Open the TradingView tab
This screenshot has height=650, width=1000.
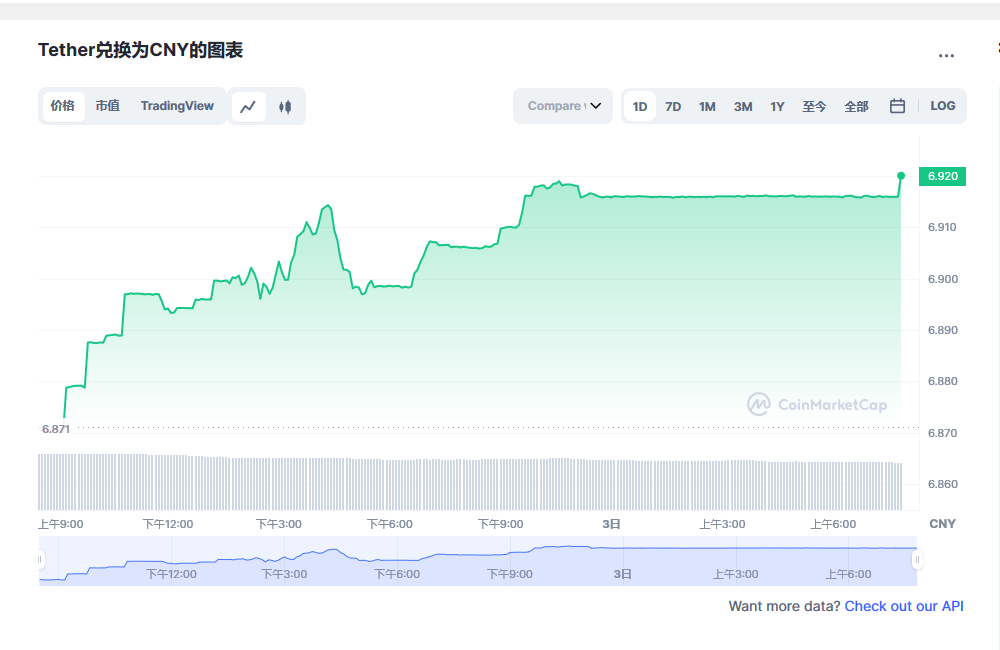(x=177, y=106)
